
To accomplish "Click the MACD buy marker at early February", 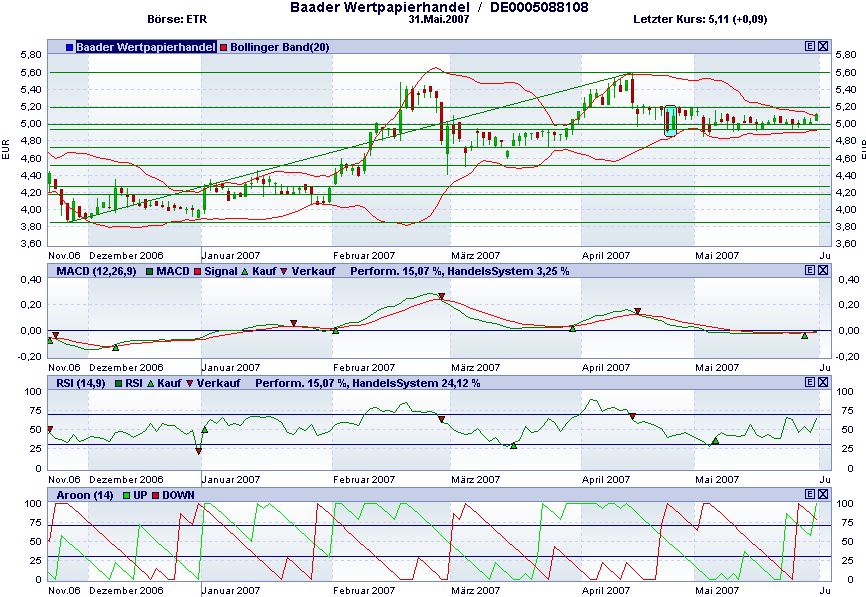I will pos(335,331).
